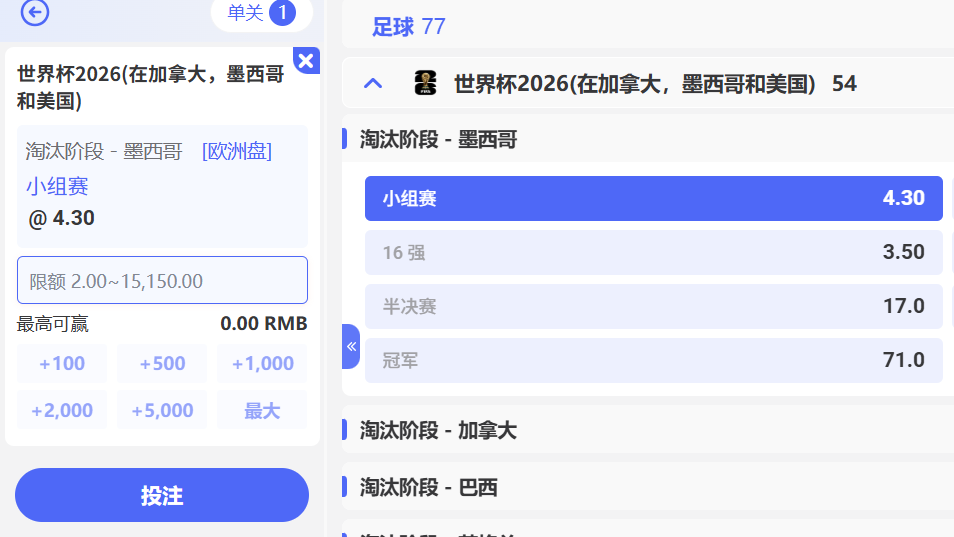Click the @ 4.30 odds in bet slip
Screen dimensions: 954x537
point(61,218)
